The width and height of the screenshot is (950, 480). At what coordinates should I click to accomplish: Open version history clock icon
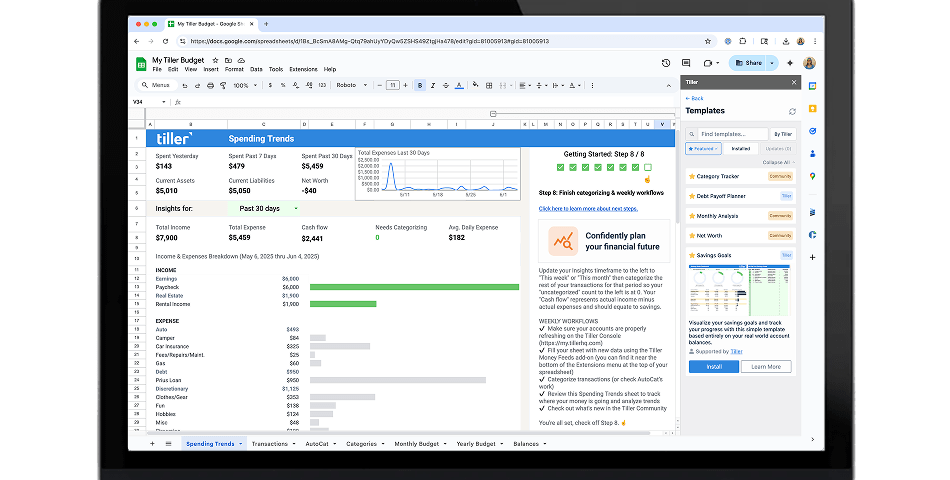coord(666,63)
